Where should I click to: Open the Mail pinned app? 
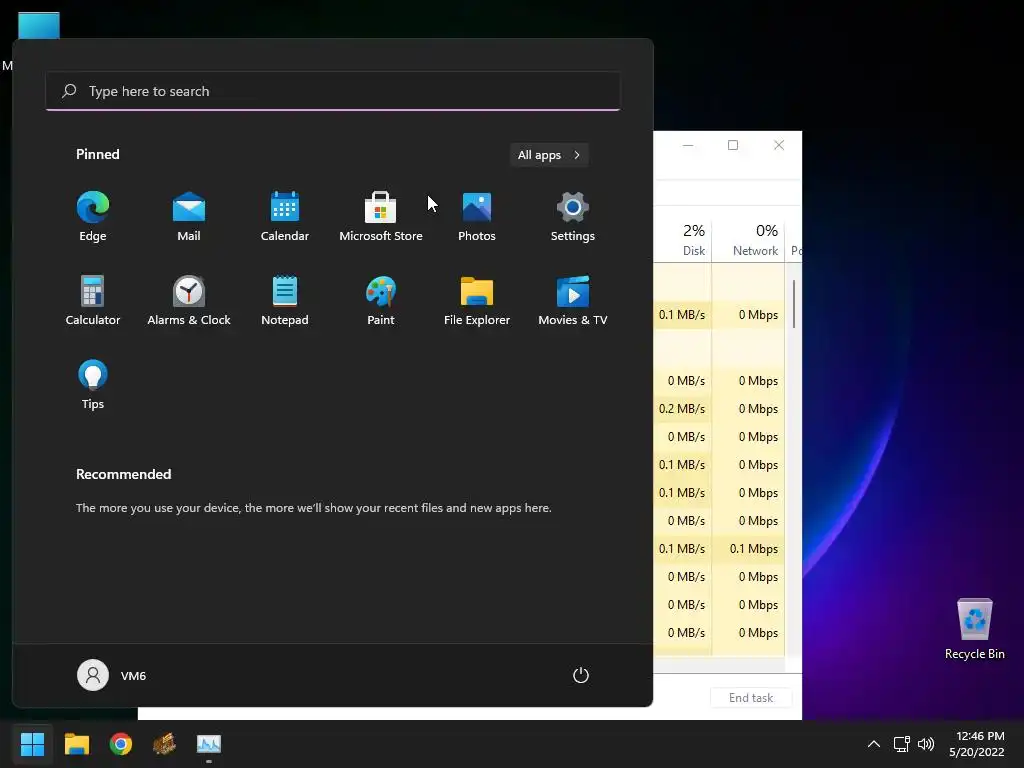click(189, 217)
